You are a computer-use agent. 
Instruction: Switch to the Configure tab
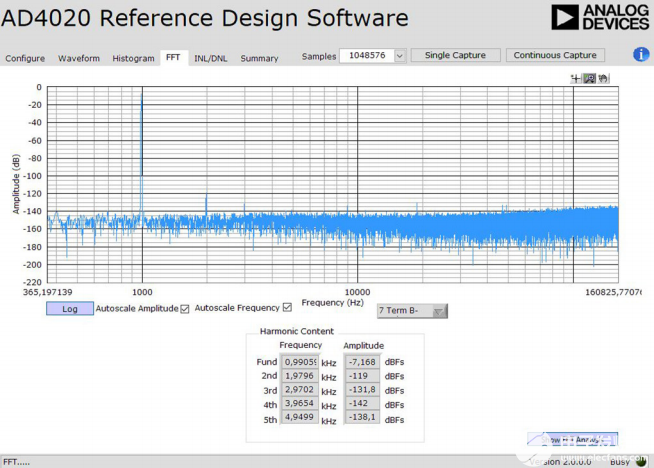click(x=25, y=58)
